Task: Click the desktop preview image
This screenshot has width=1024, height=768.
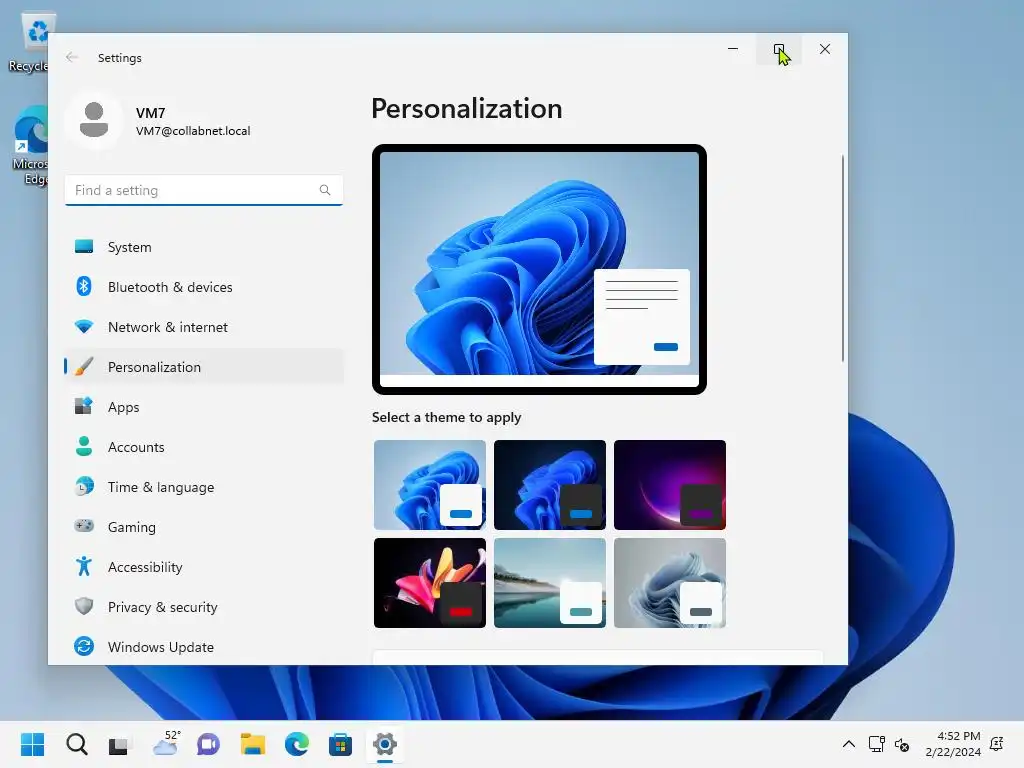Action: [539, 269]
